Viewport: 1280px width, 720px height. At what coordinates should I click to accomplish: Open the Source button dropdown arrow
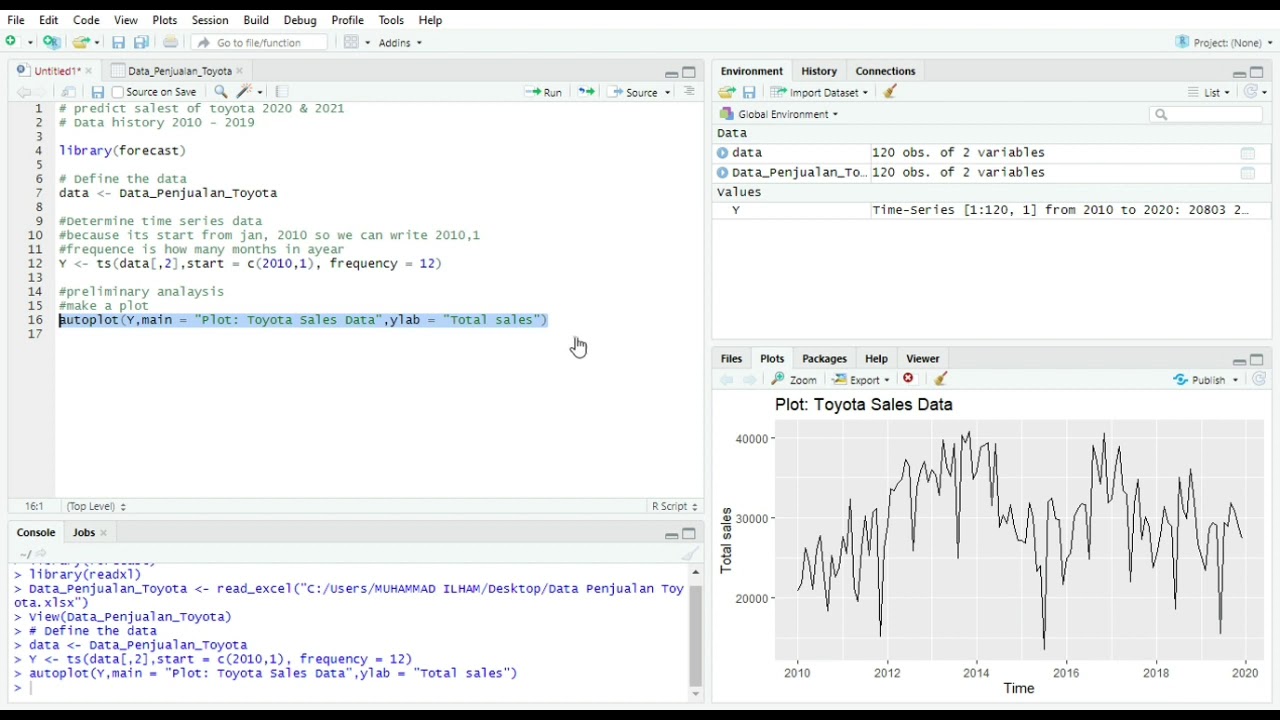tap(668, 92)
